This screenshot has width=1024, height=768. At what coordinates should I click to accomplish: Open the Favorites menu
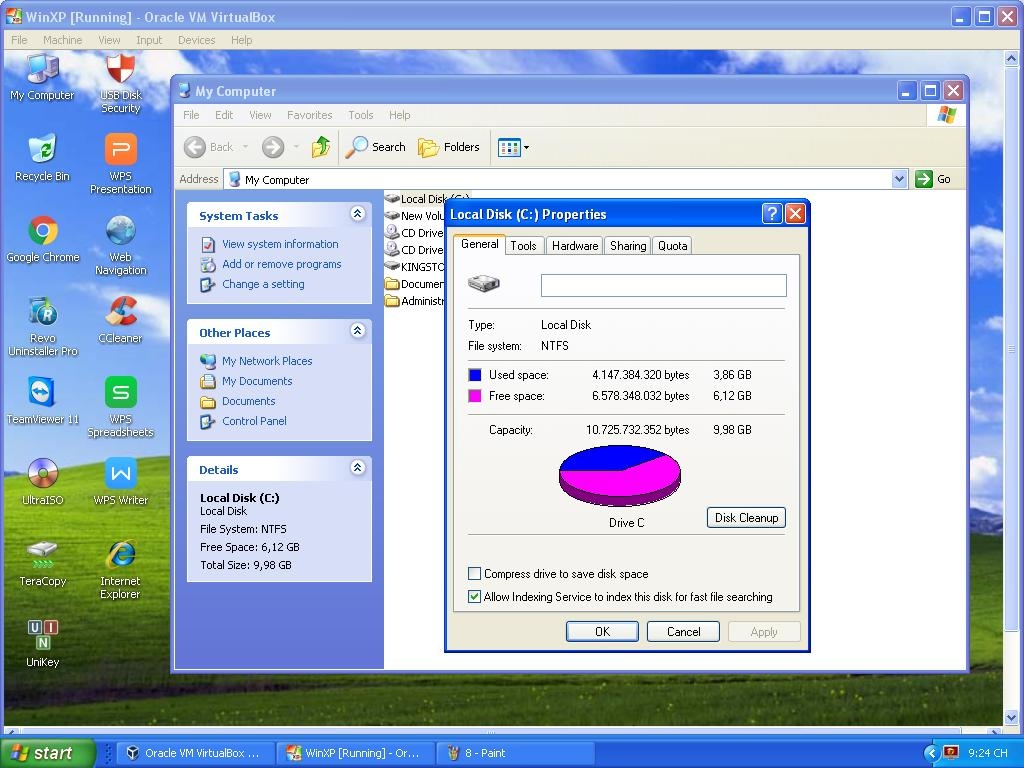point(309,115)
